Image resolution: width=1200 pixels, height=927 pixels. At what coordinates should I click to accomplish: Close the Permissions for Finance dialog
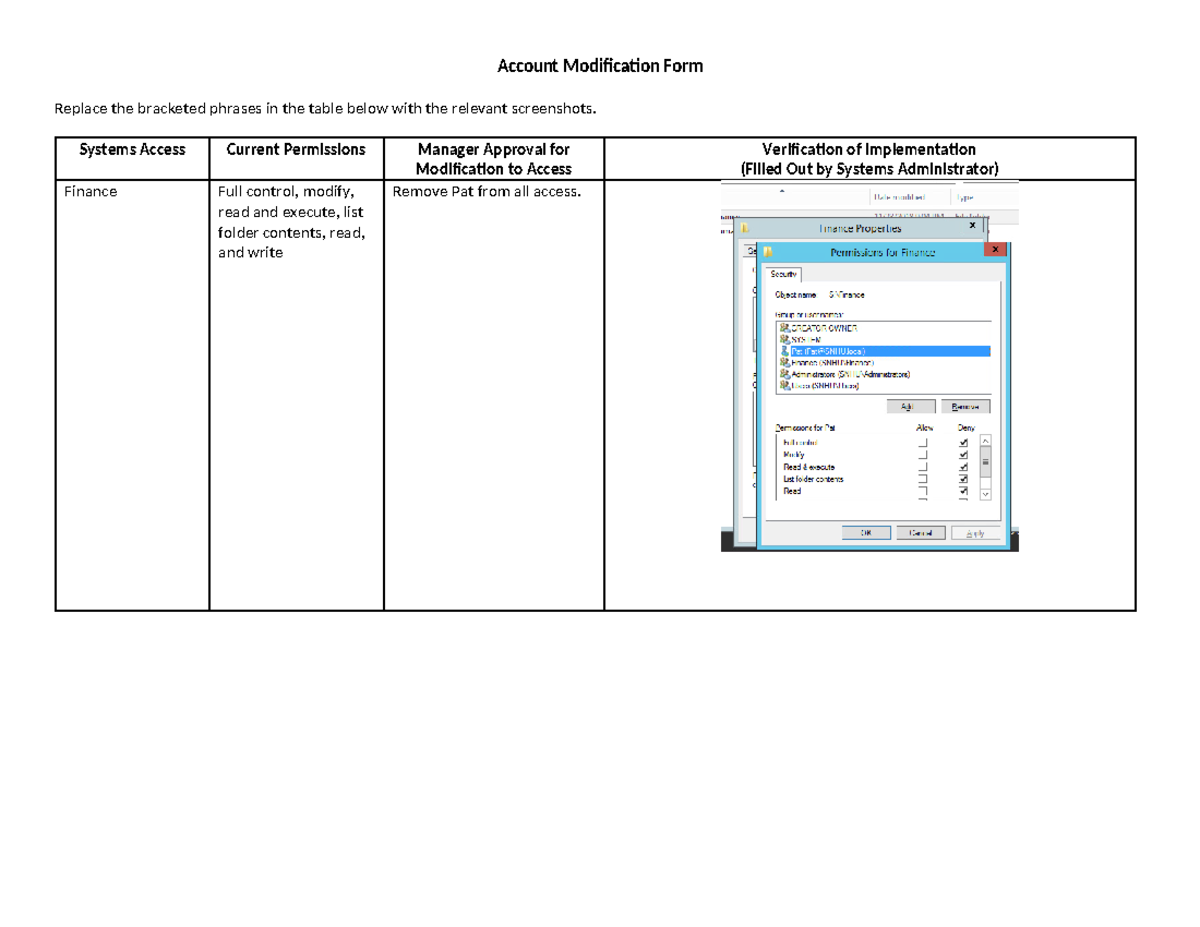tap(994, 249)
